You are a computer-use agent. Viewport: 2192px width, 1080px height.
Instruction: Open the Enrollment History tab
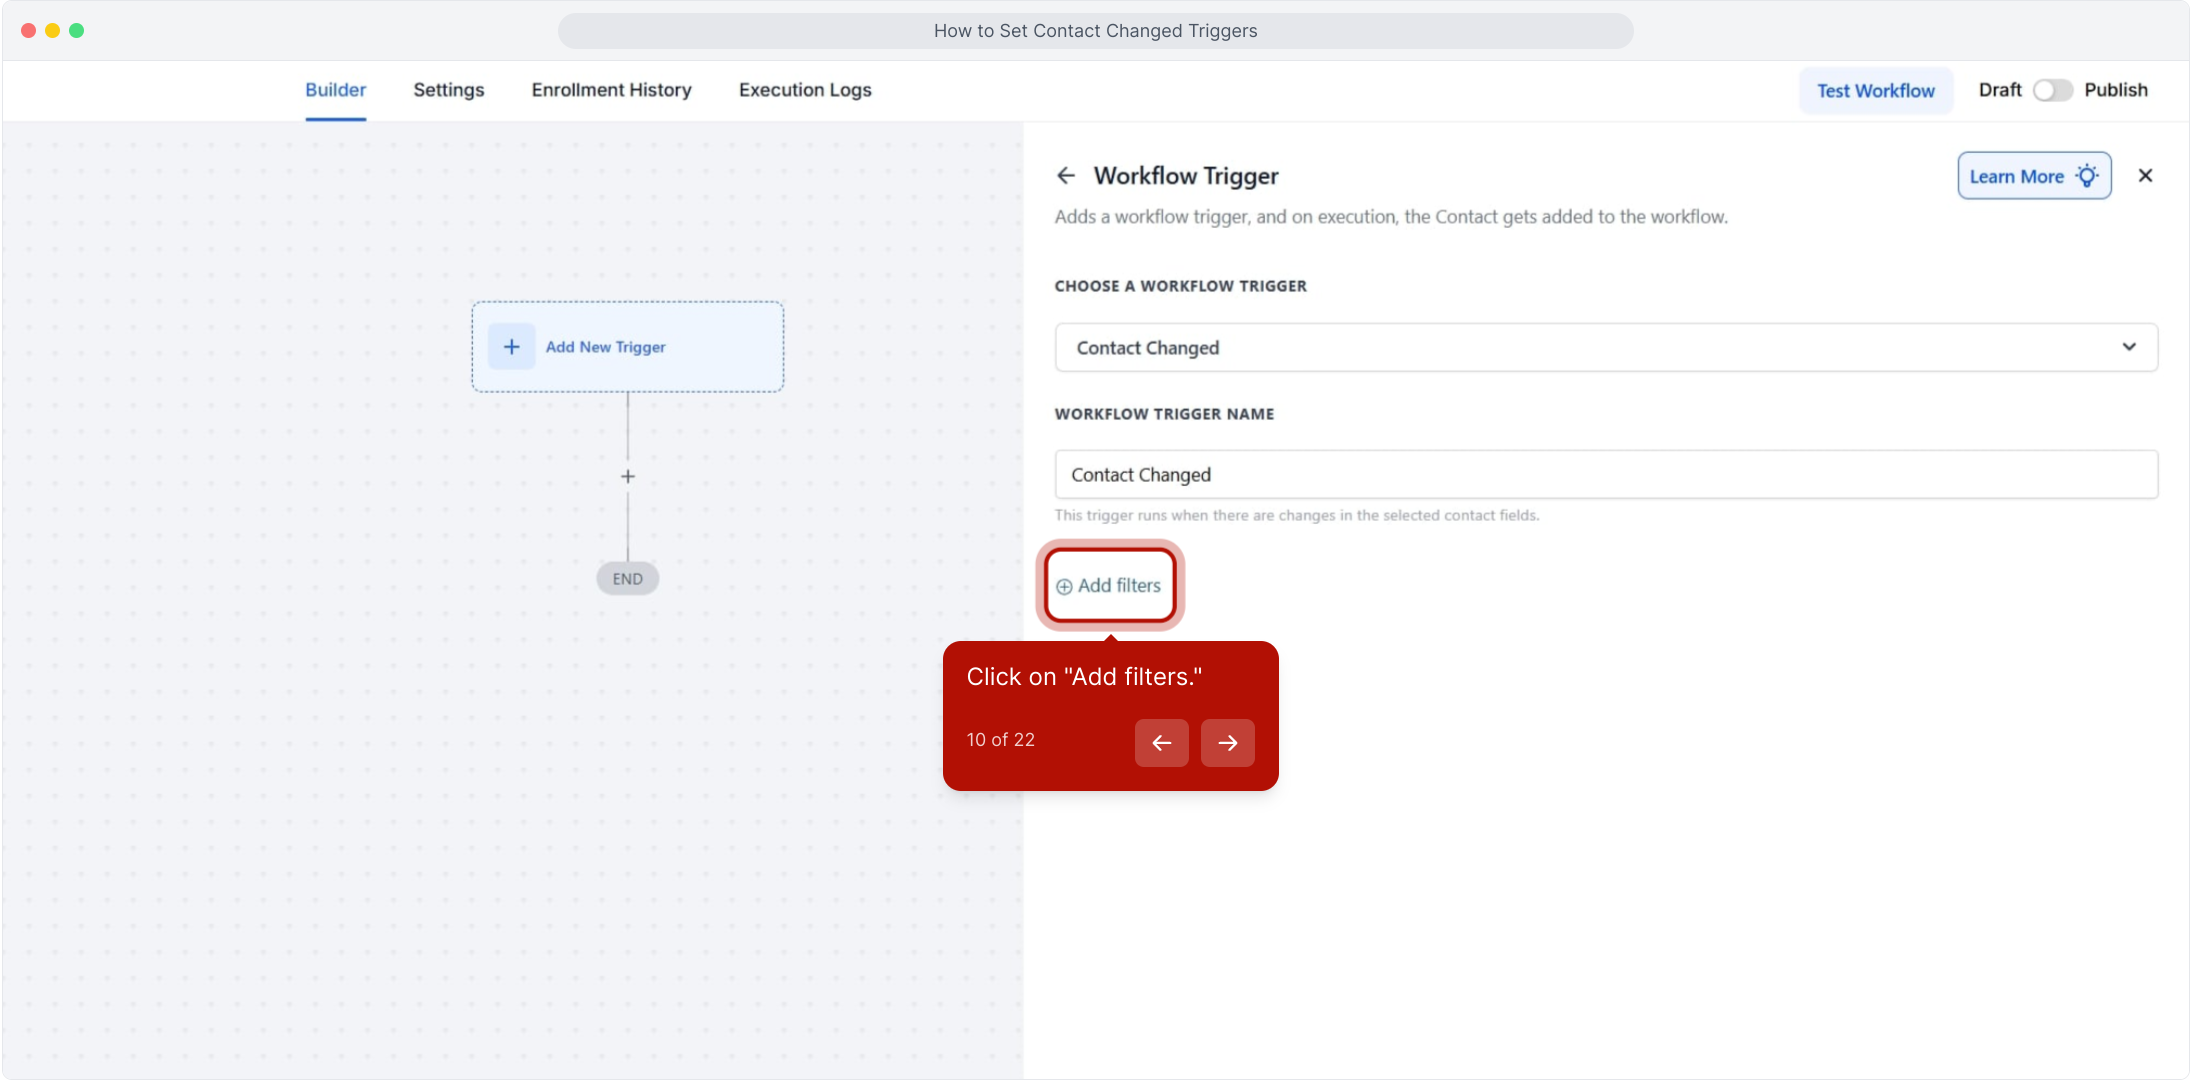click(x=611, y=90)
